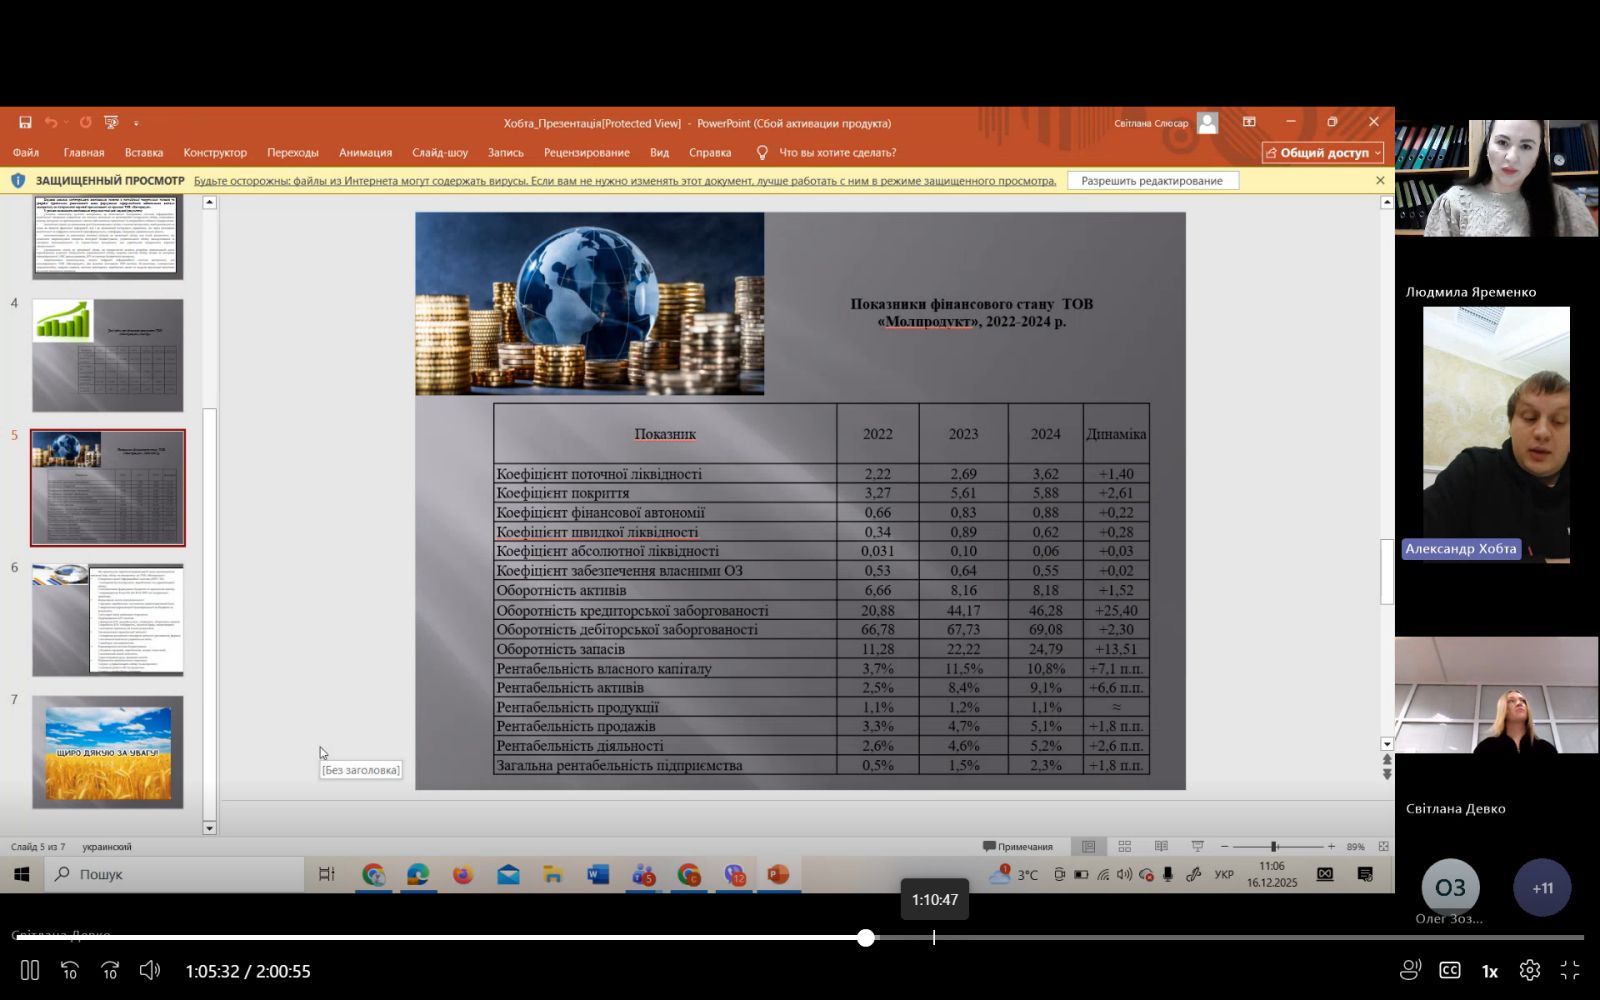The height and width of the screenshot is (1000, 1600).
Task: Open the Слайд-шоу ribbon tab
Action: [x=439, y=153]
